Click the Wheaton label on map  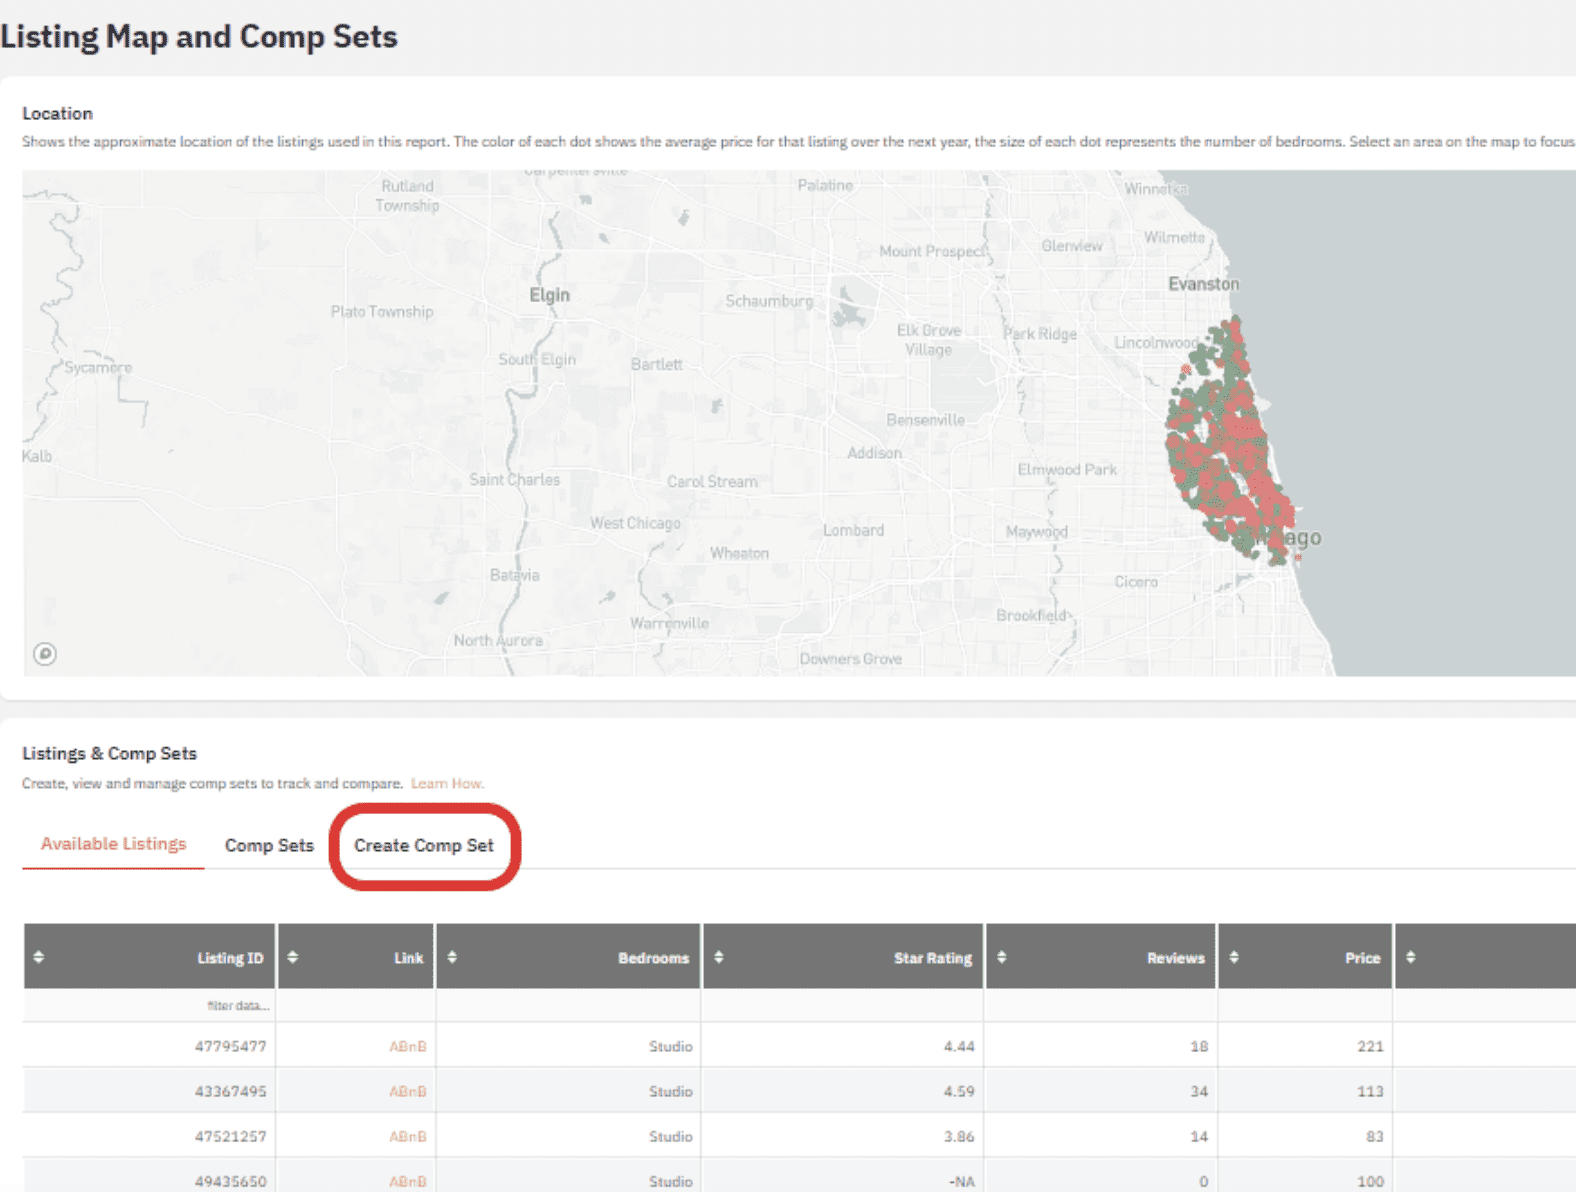tap(739, 553)
